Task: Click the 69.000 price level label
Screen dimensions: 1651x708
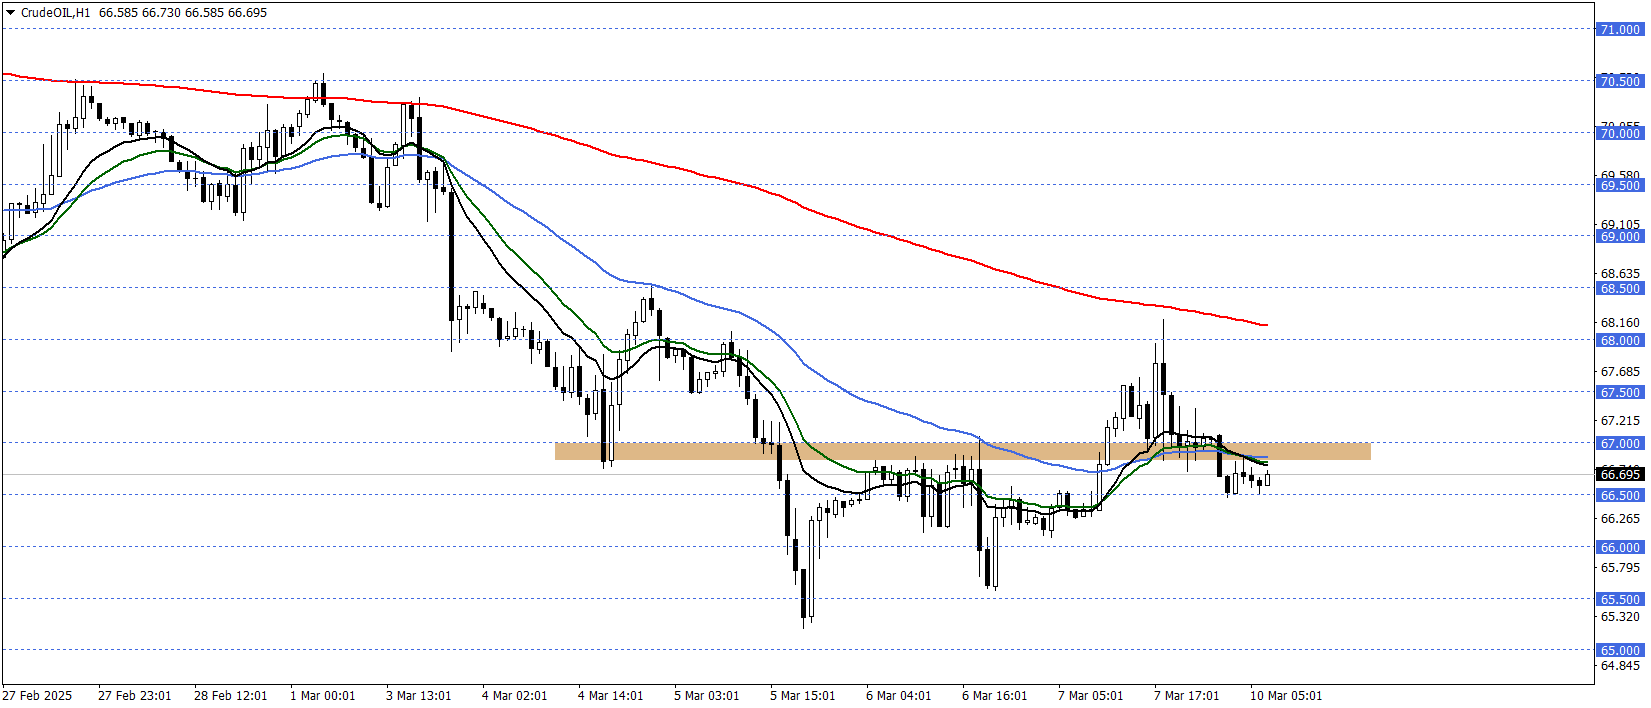Action: click(x=1620, y=236)
